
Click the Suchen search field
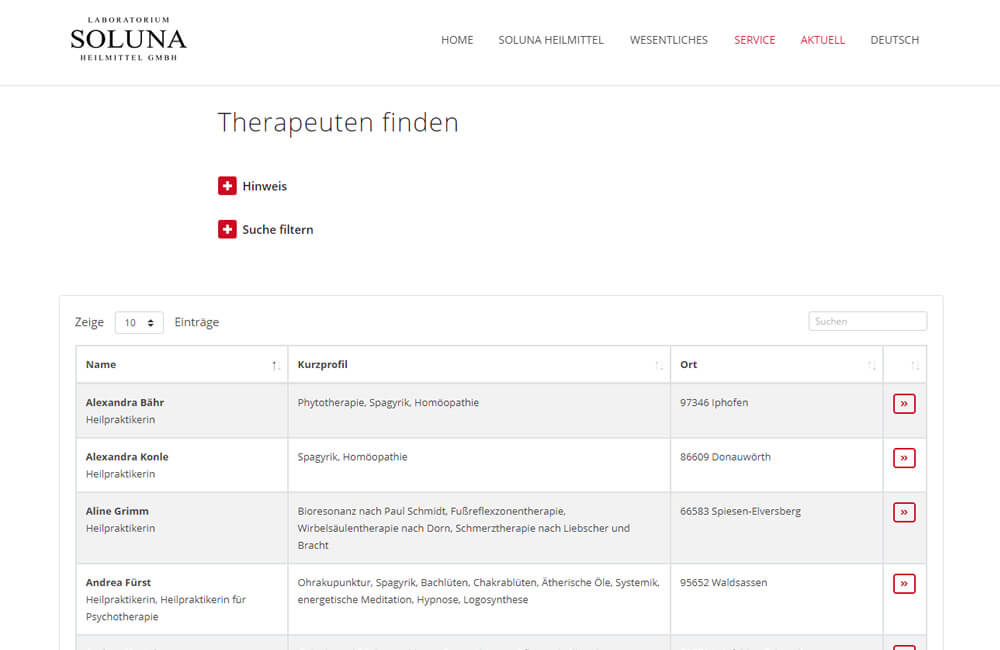tap(867, 321)
